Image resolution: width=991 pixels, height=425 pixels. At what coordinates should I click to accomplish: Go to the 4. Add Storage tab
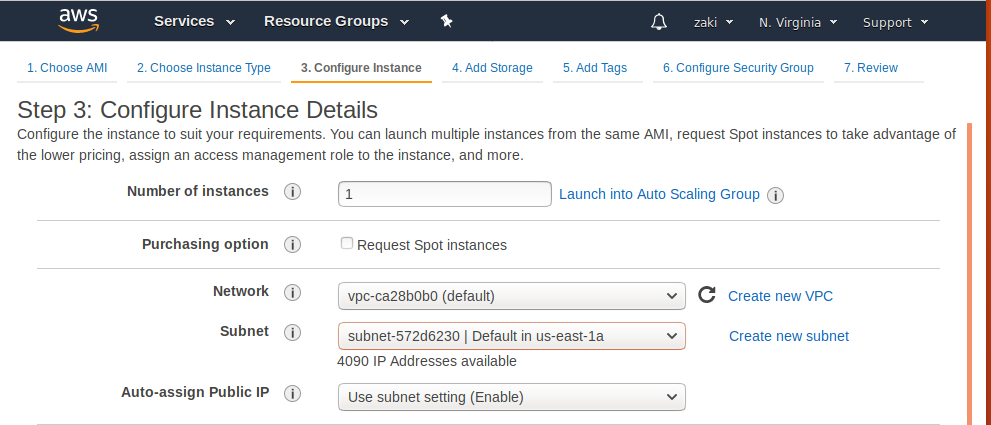492,68
